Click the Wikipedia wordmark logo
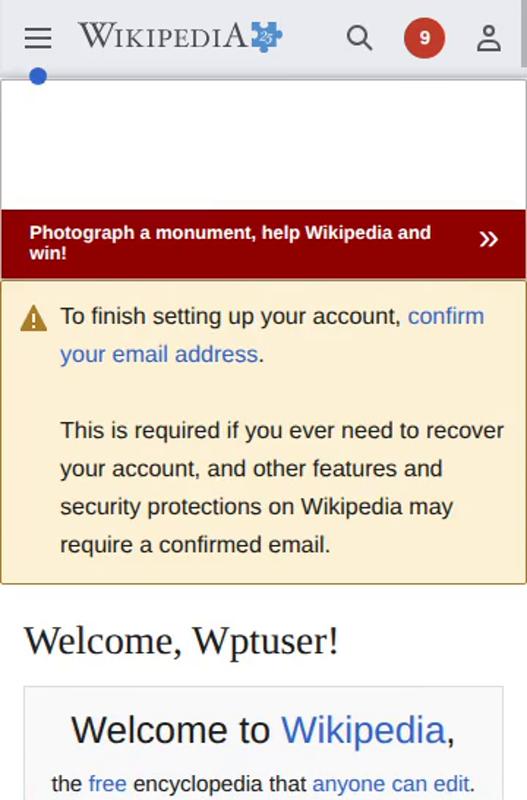 [163, 37]
